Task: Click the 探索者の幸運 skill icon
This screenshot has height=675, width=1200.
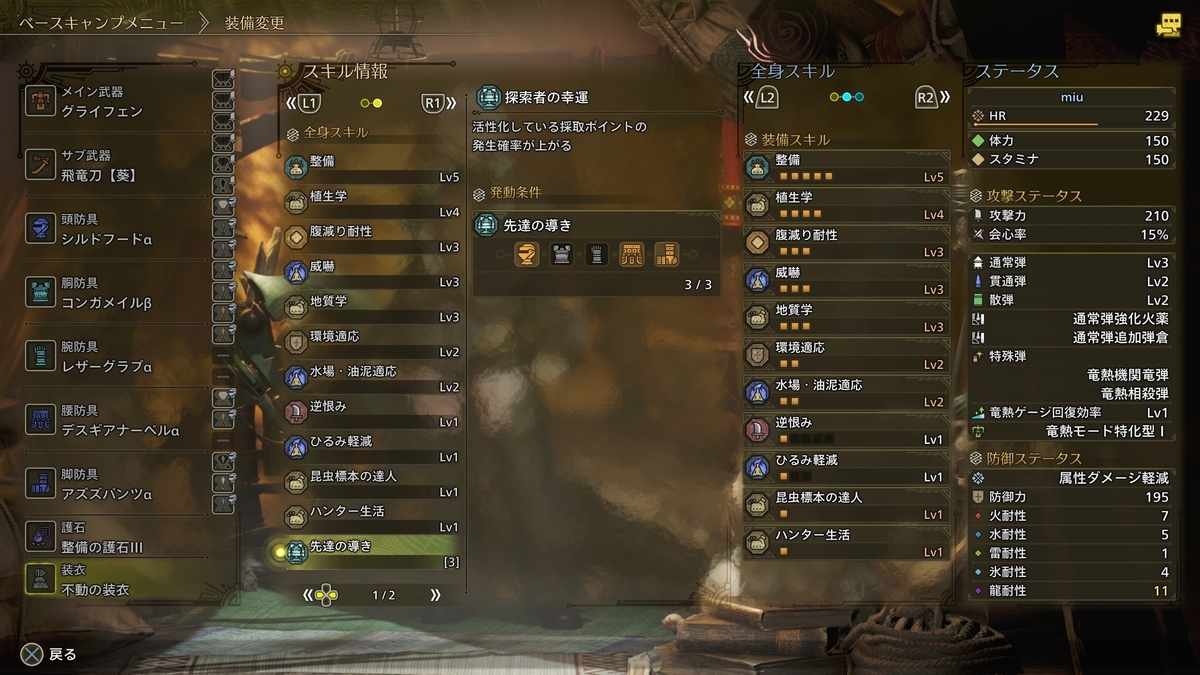Action: [488, 97]
